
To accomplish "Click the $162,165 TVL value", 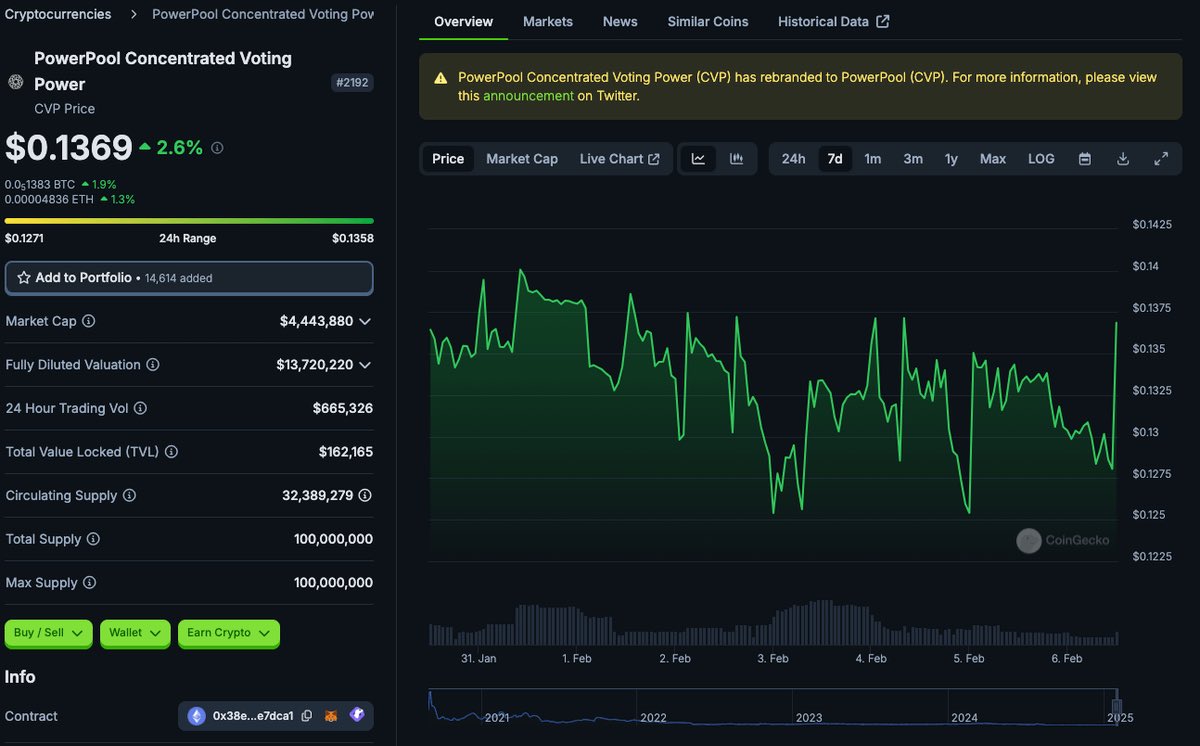I will [346, 452].
